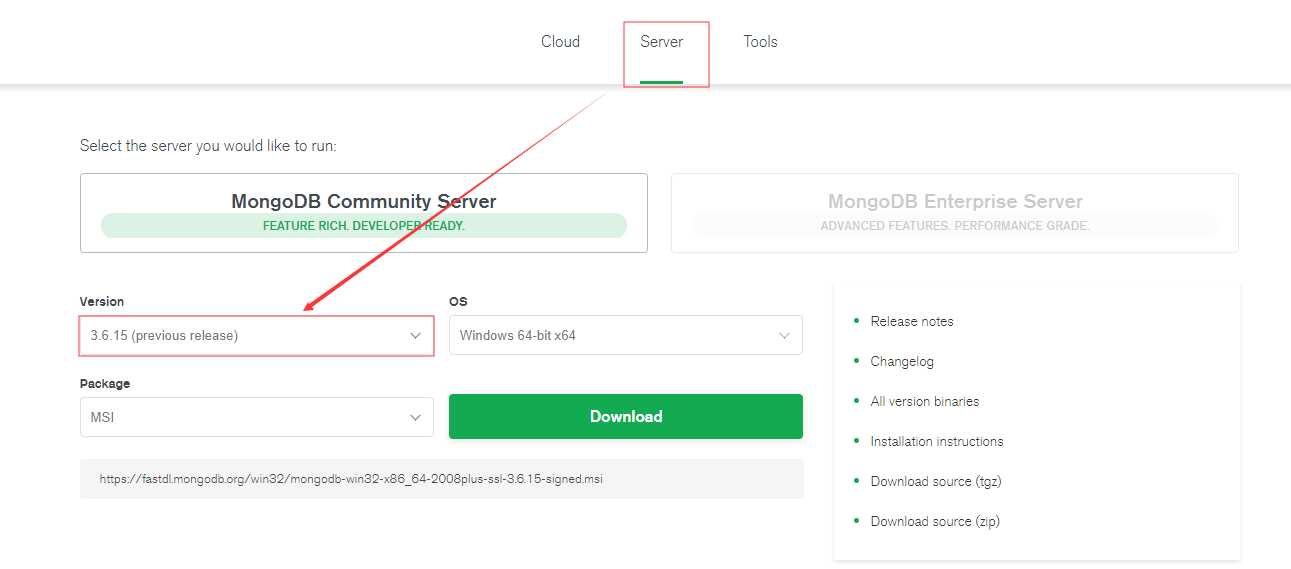Open the Package dropdown showing MSI

(256, 417)
